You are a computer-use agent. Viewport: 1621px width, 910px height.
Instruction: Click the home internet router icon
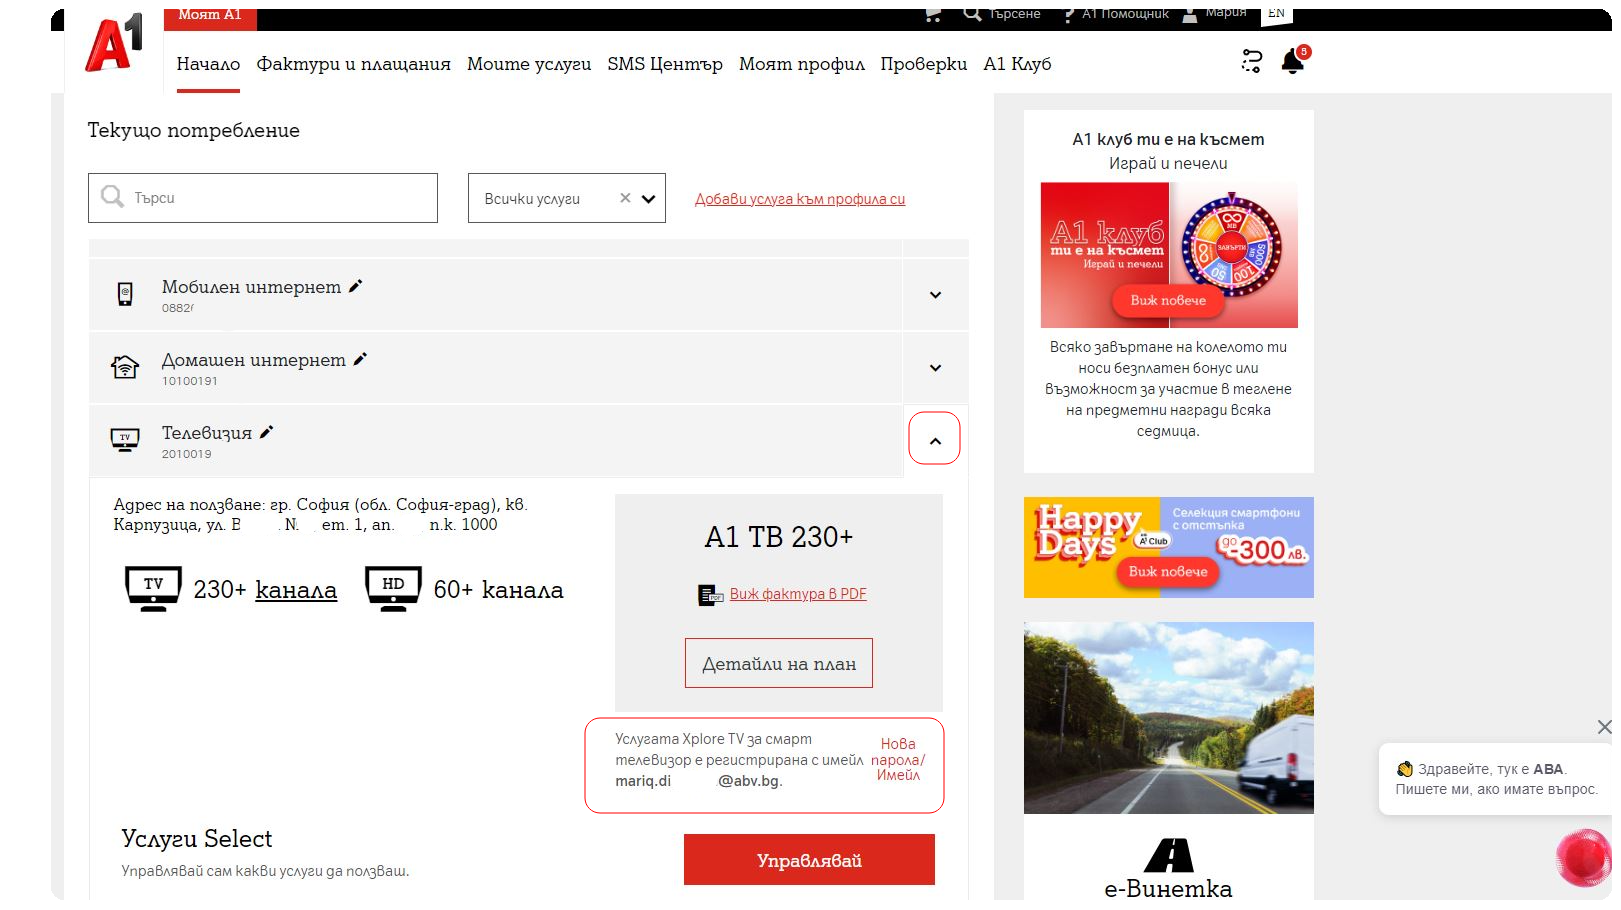tap(125, 367)
